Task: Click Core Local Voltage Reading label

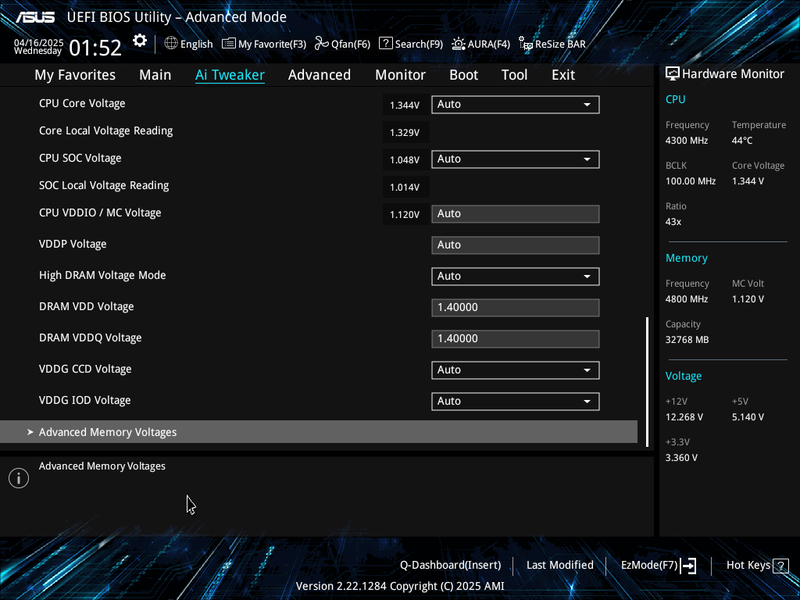Action: point(106,131)
